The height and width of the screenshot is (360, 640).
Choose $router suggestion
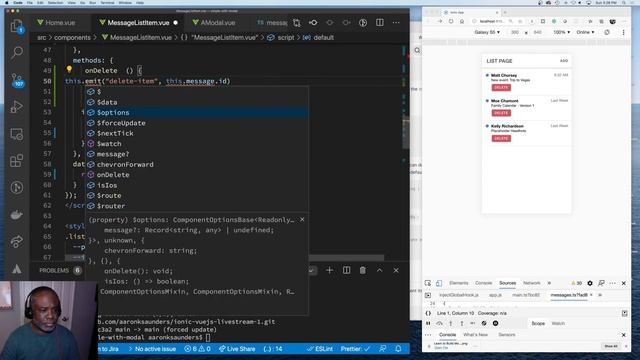[196, 206]
